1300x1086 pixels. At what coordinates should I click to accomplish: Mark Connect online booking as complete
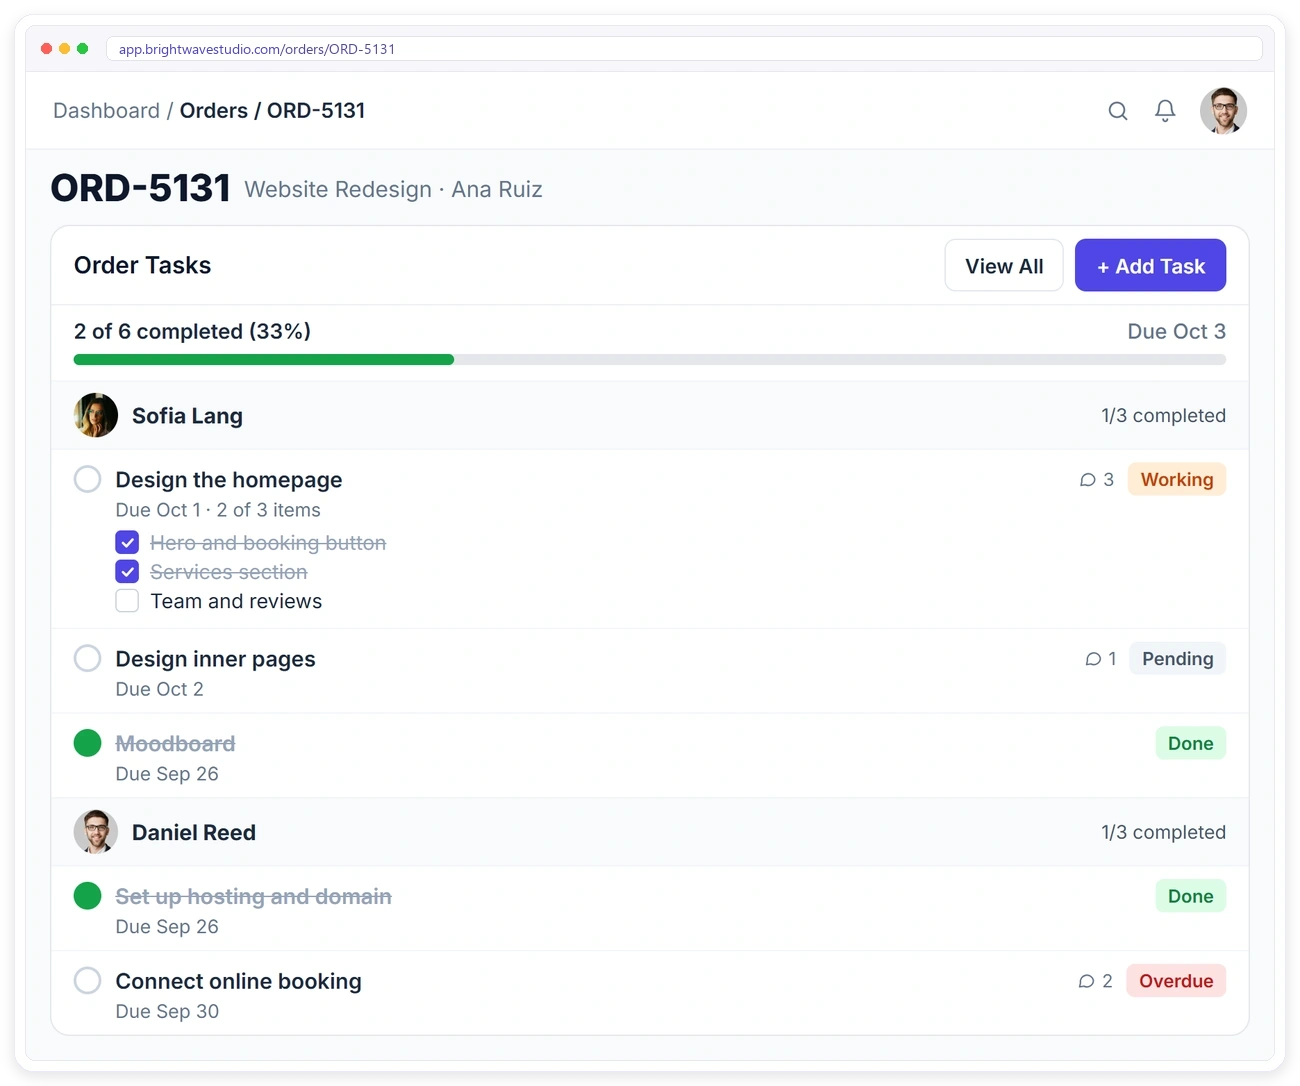pos(88,980)
